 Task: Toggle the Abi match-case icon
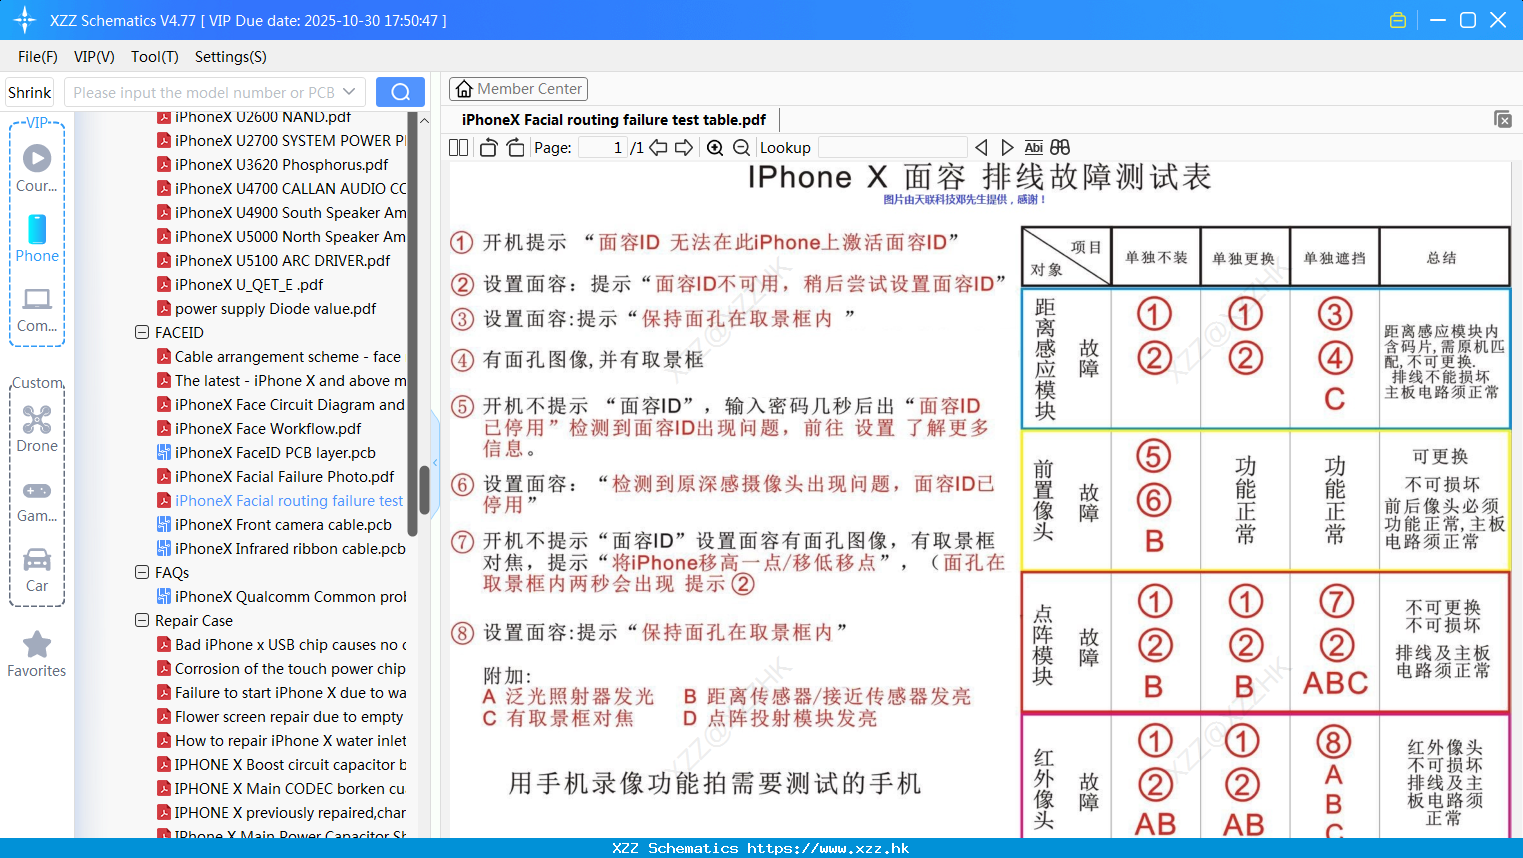click(x=1034, y=147)
